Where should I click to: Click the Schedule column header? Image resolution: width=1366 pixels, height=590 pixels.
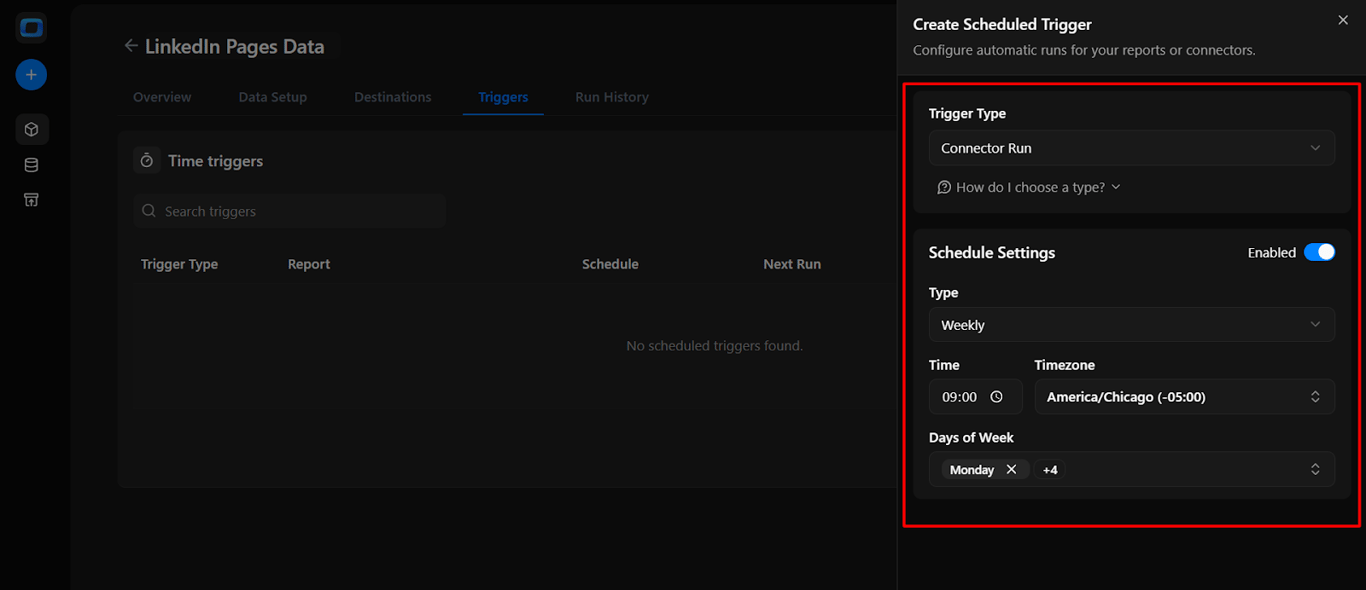click(610, 264)
